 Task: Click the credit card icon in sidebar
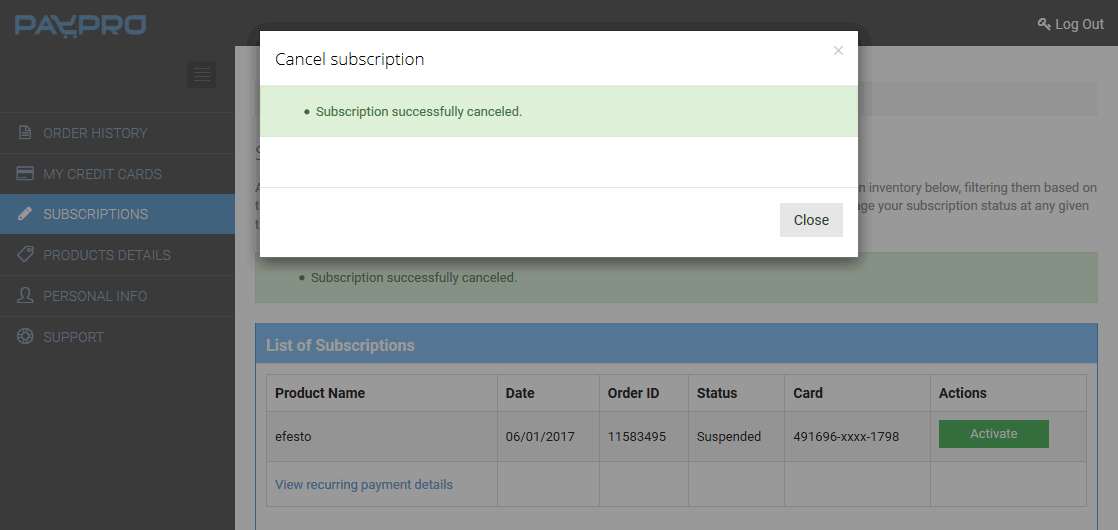[x=25, y=173]
